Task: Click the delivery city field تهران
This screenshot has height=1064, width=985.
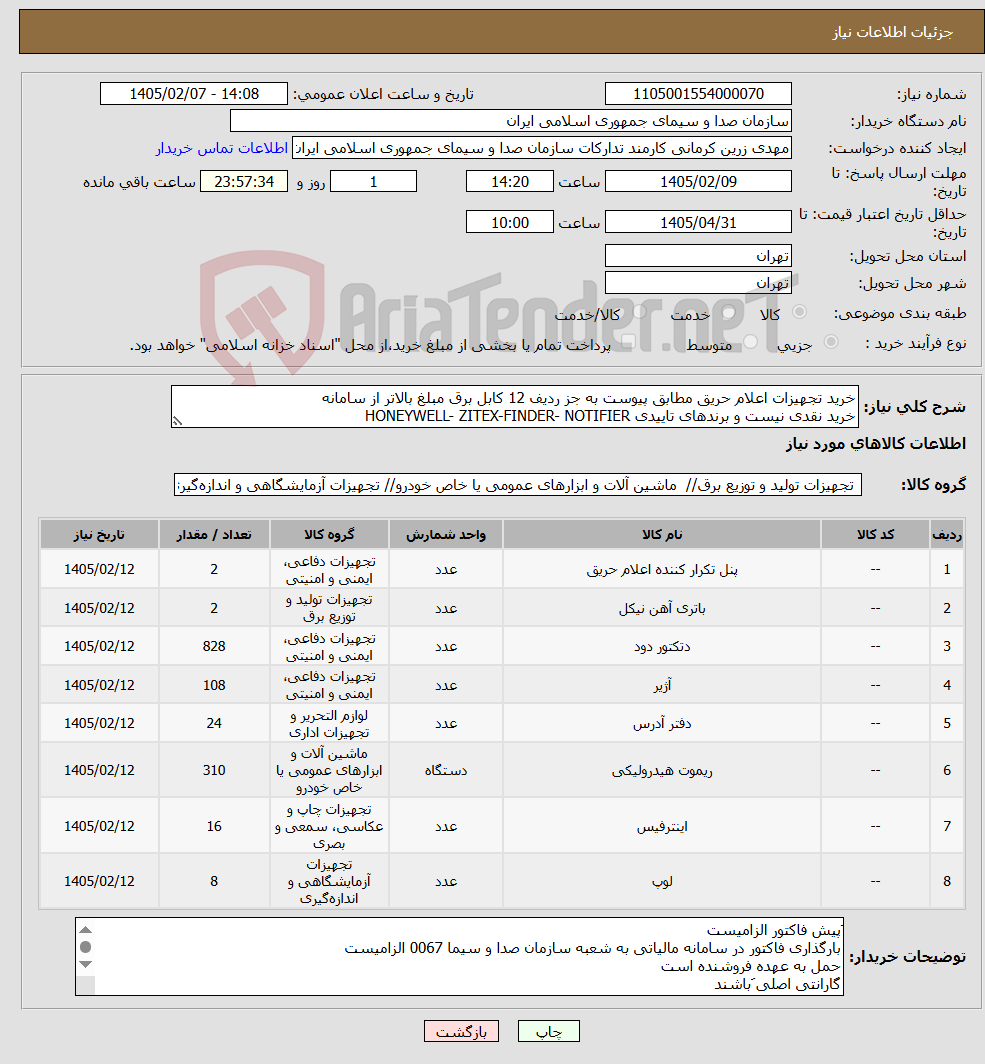Action: point(698,283)
